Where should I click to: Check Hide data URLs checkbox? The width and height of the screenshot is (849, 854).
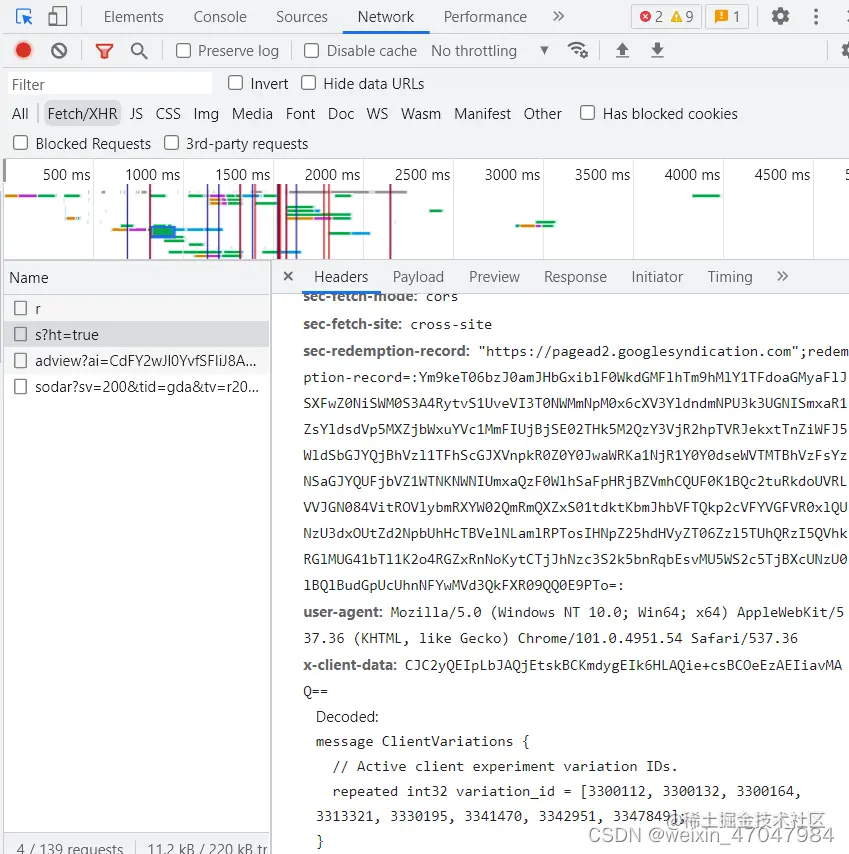click(308, 83)
